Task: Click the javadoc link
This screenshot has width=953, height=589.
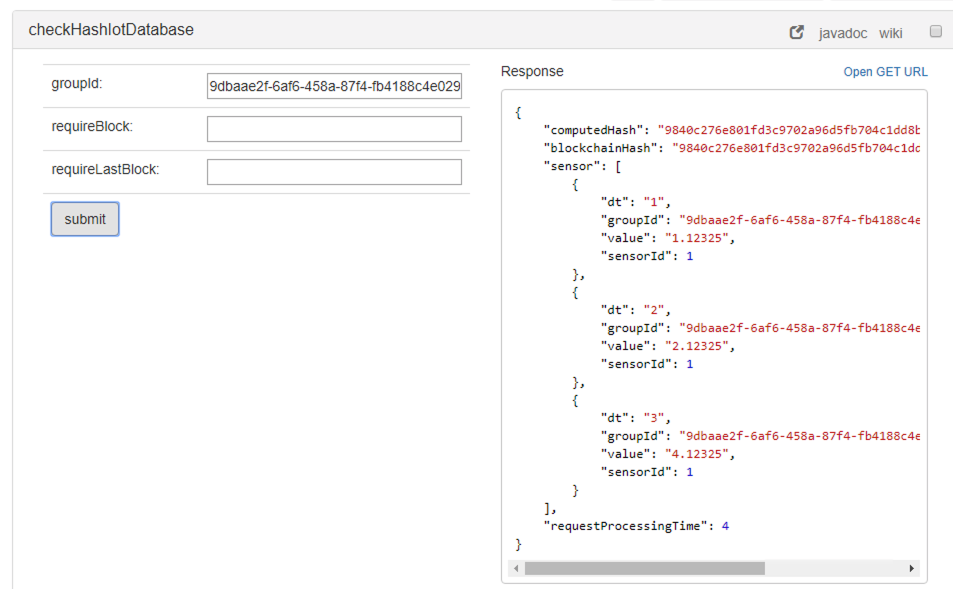Action: coord(841,33)
